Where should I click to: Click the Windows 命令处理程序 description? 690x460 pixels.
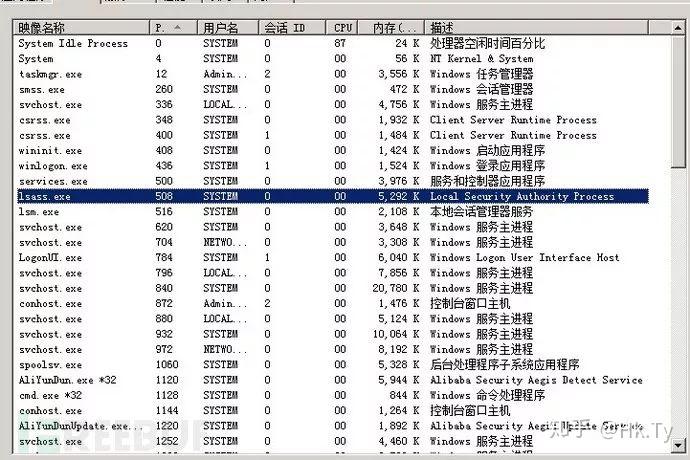[488, 395]
